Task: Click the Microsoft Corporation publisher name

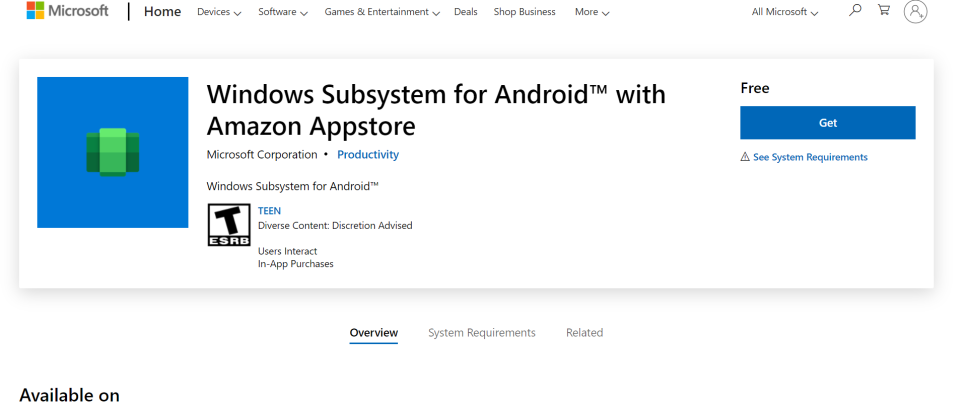Action: pos(262,155)
